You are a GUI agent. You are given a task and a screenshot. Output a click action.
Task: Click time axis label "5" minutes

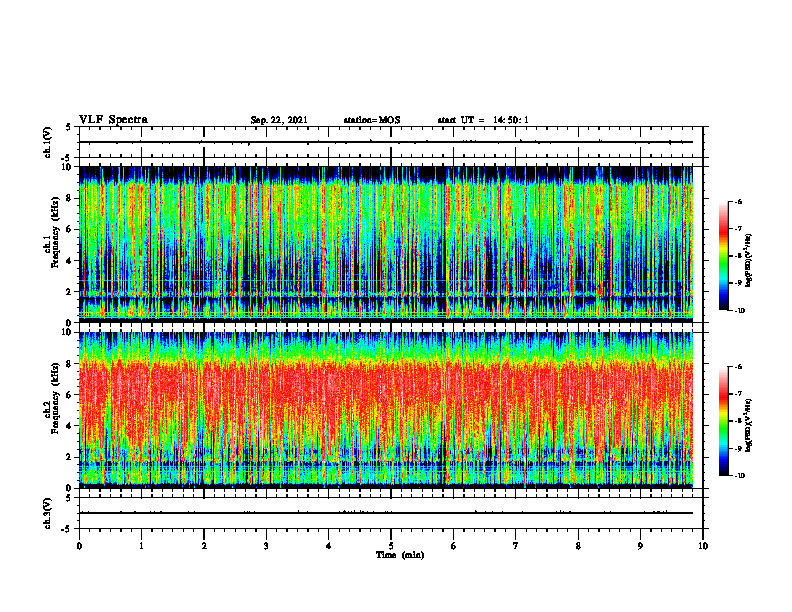(391, 546)
